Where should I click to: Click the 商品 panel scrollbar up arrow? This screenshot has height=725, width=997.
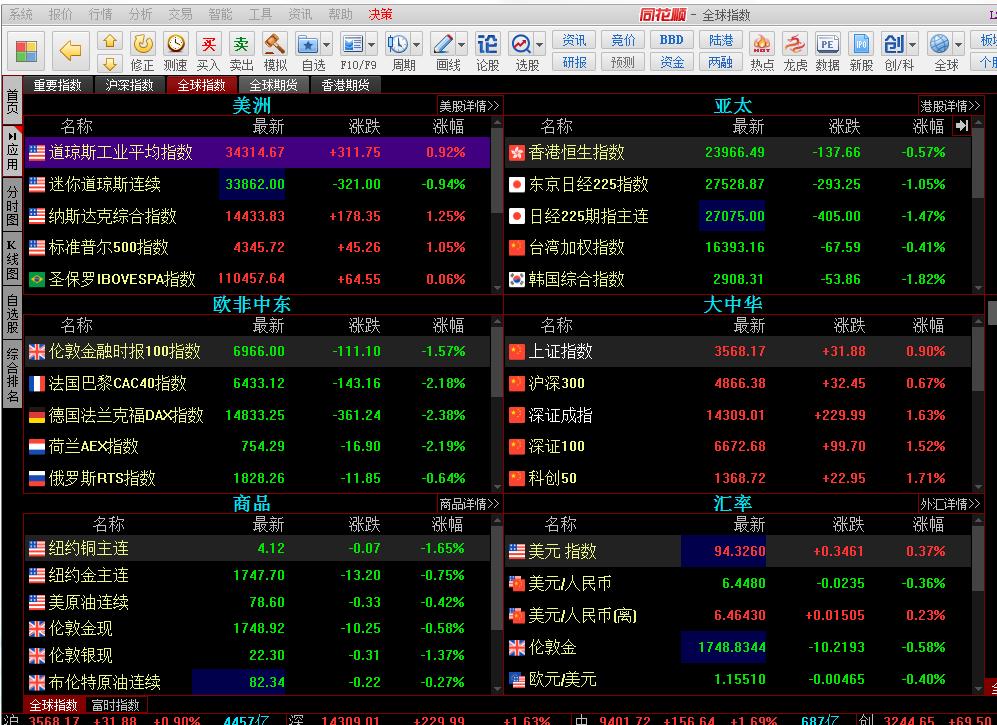click(x=497, y=520)
